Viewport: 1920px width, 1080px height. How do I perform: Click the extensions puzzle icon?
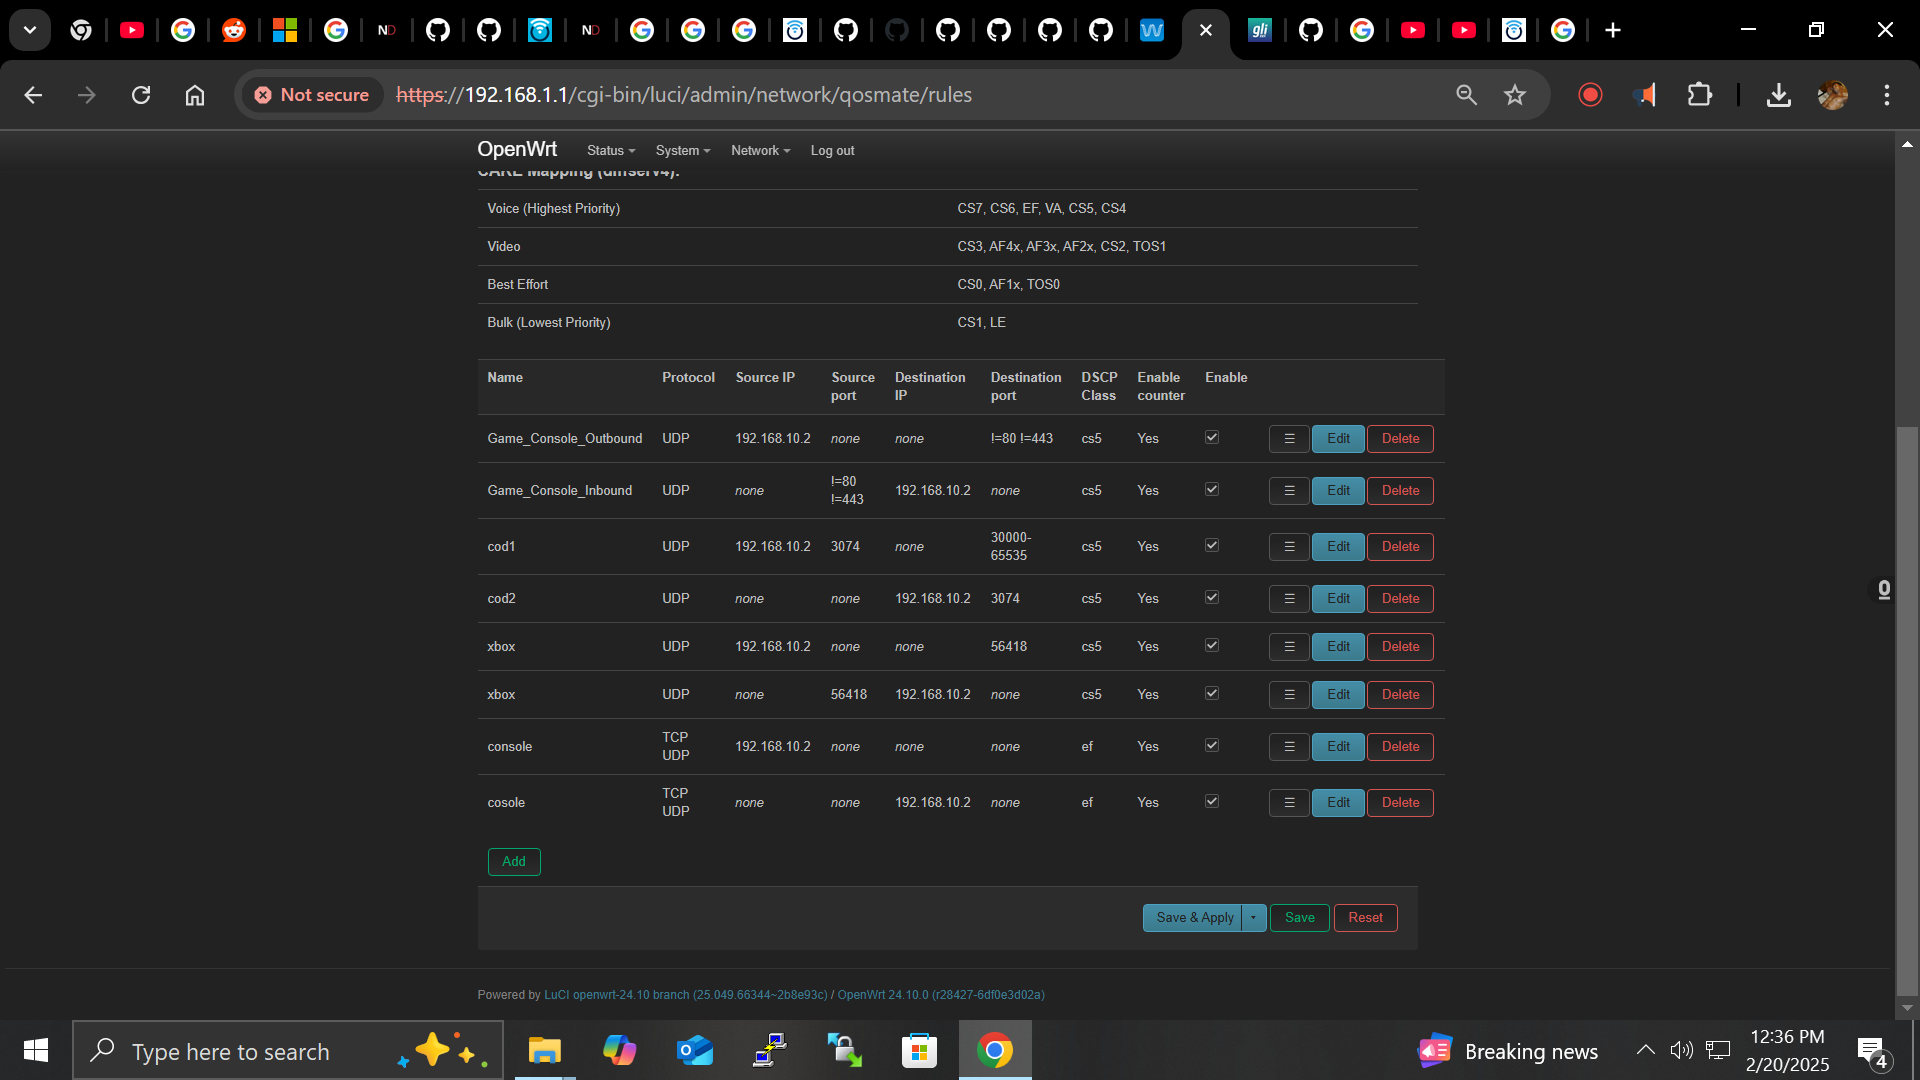coord(1701,95)
